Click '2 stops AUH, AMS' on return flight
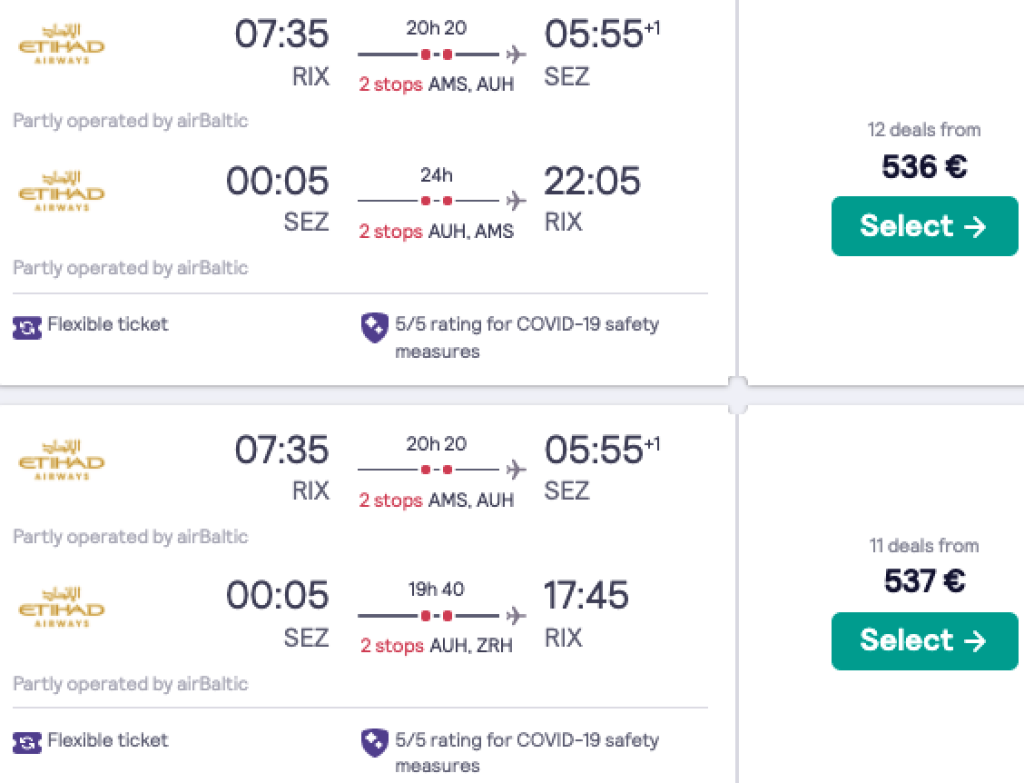 point(436,231)
